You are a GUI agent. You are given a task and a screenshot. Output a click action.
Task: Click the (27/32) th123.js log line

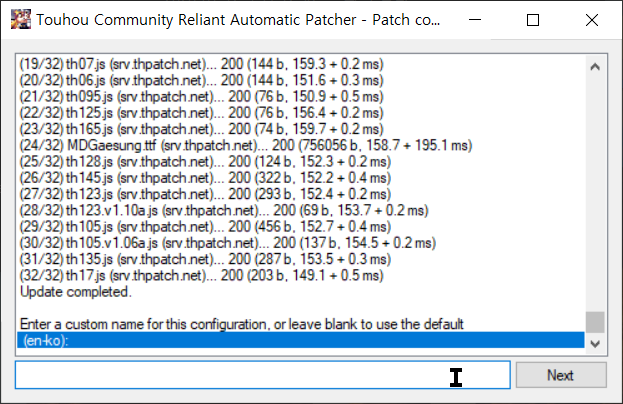point(205,194)
